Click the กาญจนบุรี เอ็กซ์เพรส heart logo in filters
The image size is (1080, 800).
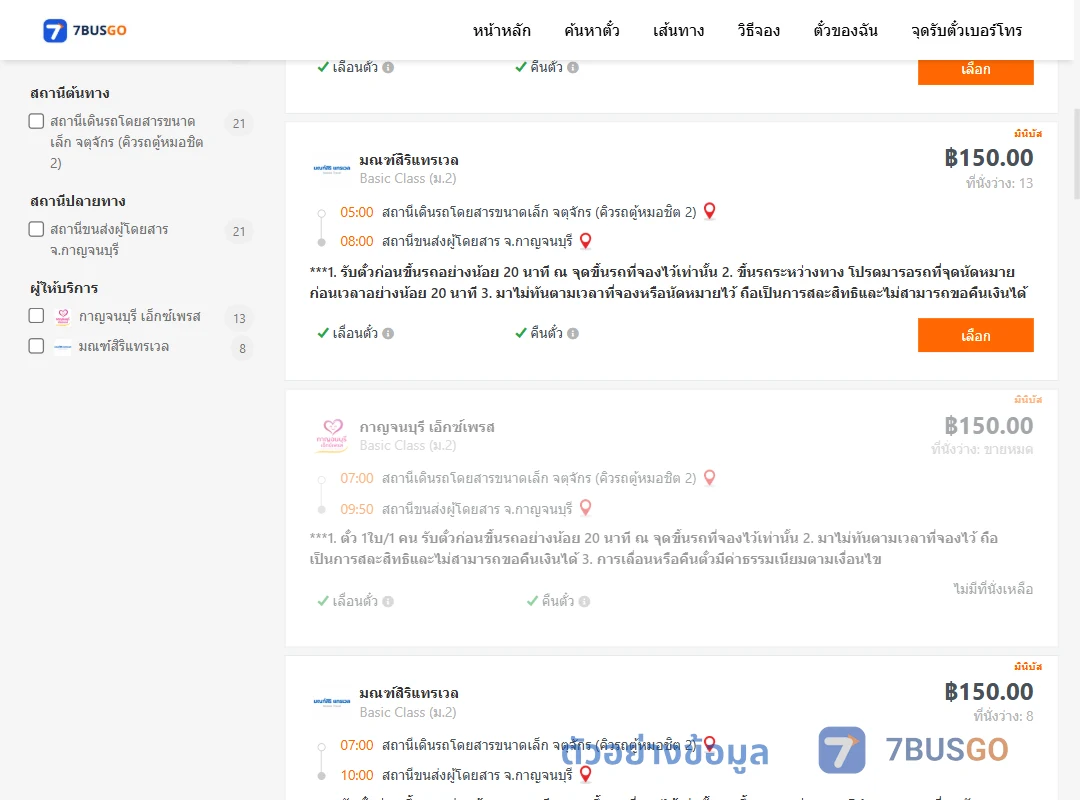pyautogui.click(x=63, y=316)
